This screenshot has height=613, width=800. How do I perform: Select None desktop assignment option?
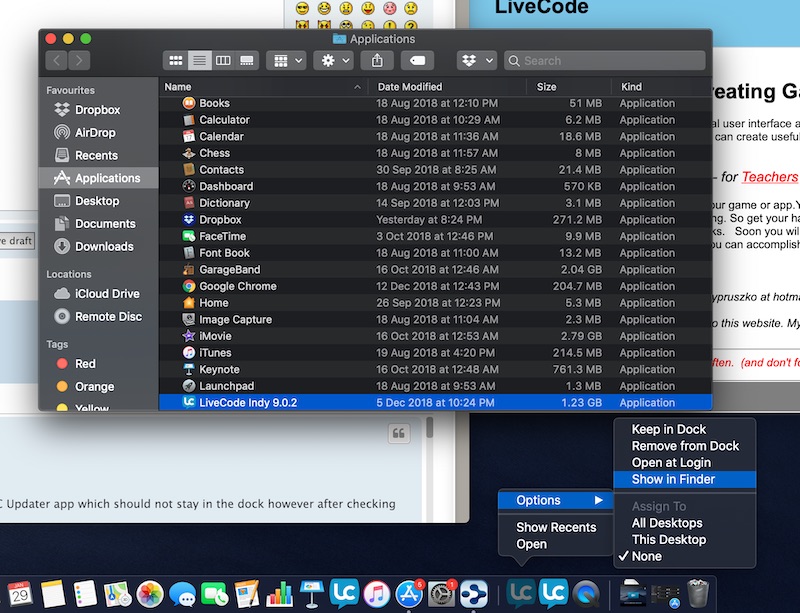(646, 556)
